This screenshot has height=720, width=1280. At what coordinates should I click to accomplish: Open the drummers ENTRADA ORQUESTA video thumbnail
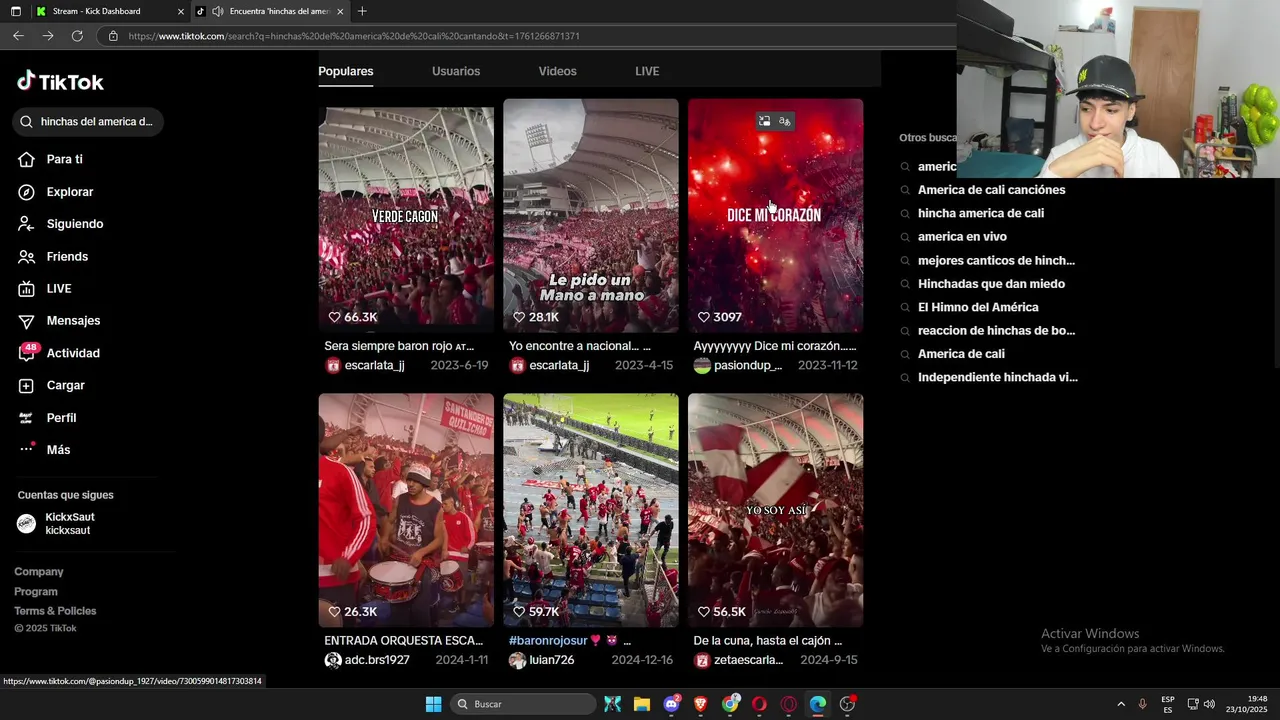coord(406,510)
